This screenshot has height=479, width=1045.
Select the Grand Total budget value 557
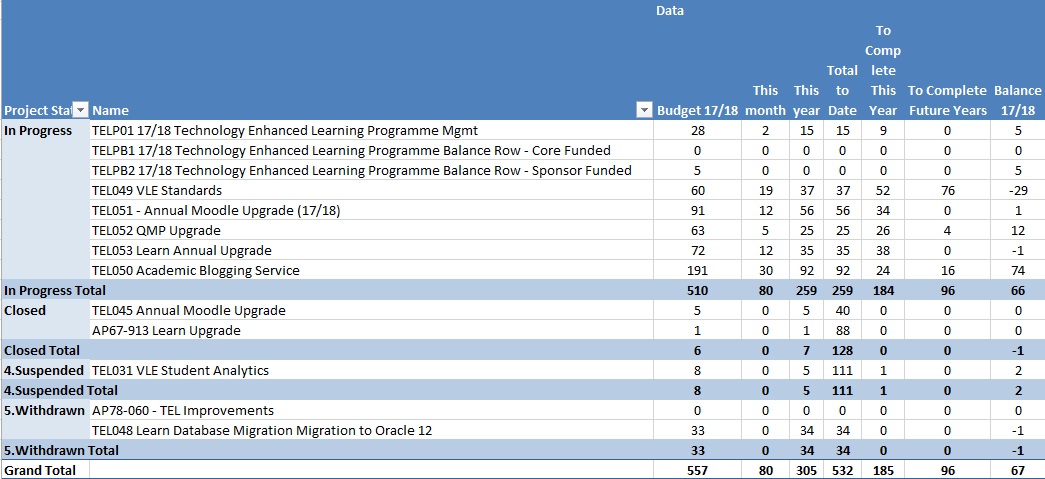[x=697, y=470]
